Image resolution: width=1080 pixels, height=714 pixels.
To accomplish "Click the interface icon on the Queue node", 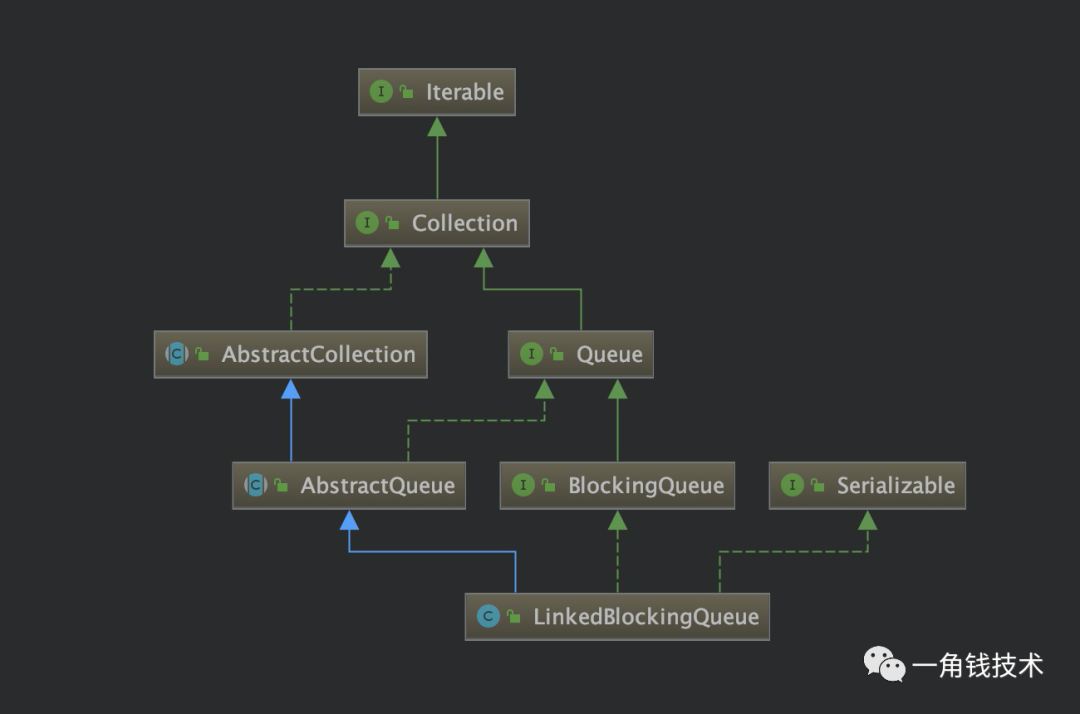I will (x=531, y=354).
